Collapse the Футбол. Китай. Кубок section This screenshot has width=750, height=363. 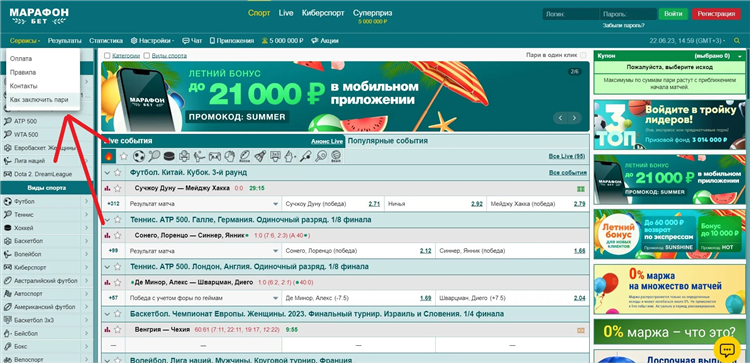[x=108, y=173]
